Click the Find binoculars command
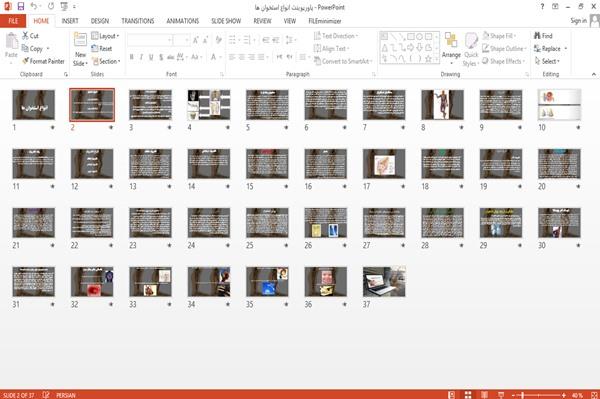Viewport: 600px width, 399px height. coord(543,36)
